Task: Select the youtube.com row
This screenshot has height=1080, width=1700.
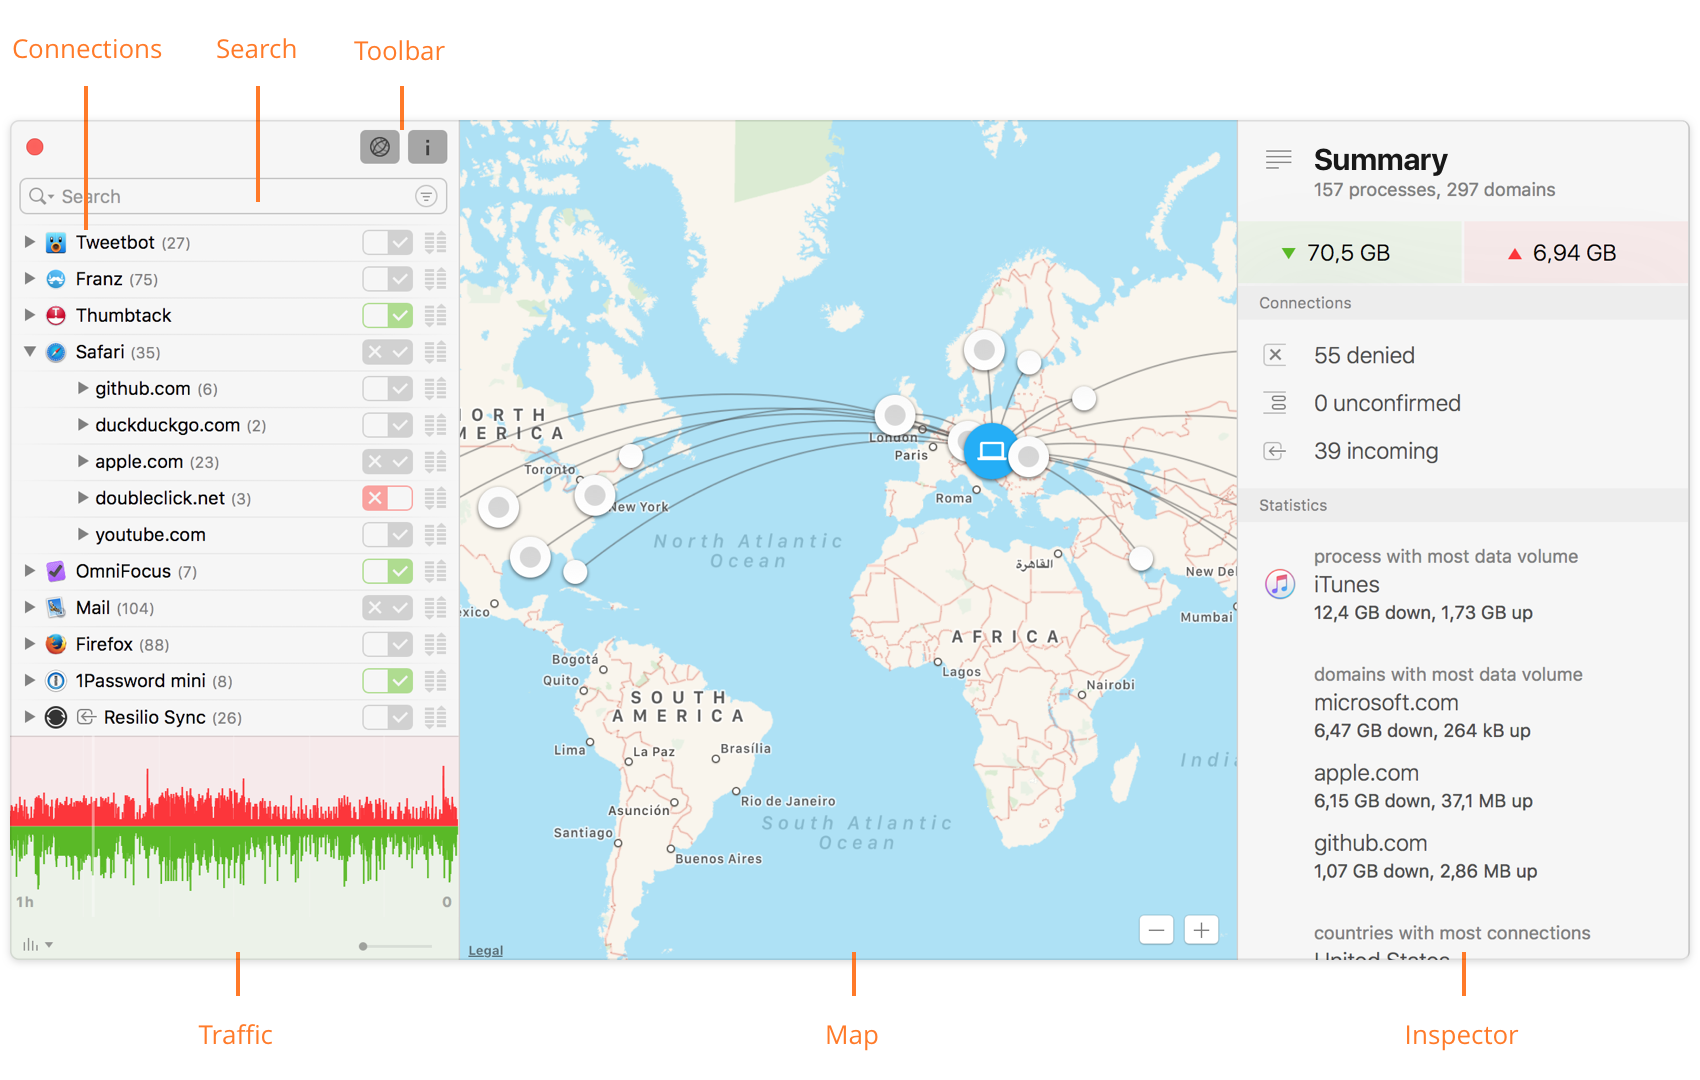Action: 235,535
